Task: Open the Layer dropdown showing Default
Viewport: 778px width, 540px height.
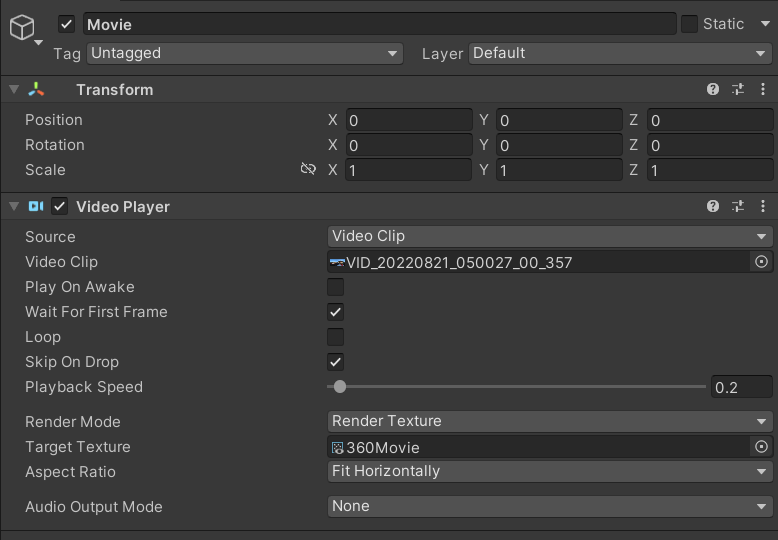Action: (620, 54)
